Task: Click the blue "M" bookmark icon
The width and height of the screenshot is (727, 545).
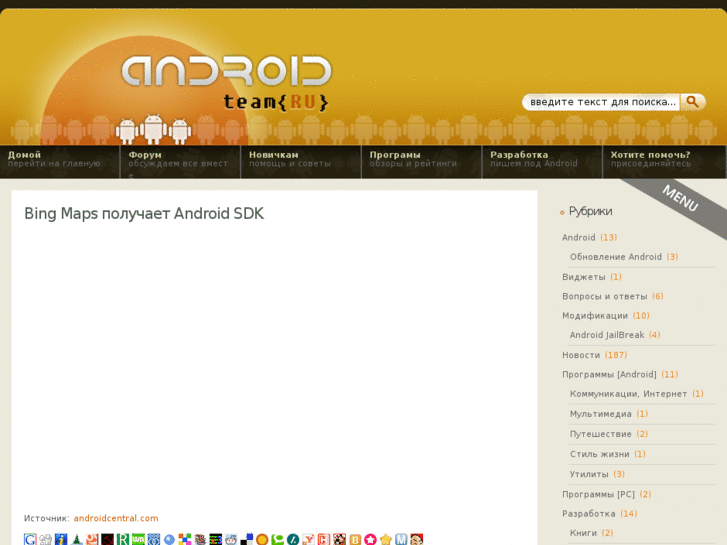Action: tap(401, 539)
